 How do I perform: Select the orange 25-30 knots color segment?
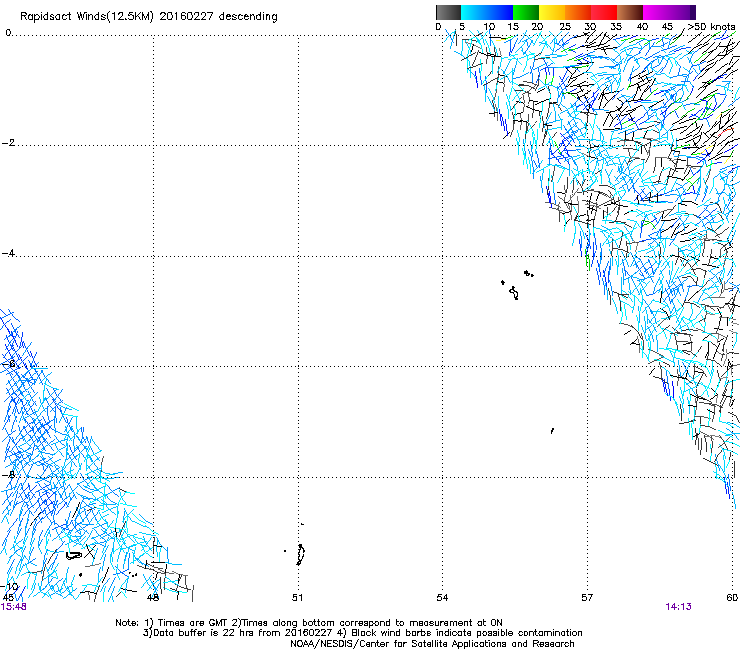578,12
